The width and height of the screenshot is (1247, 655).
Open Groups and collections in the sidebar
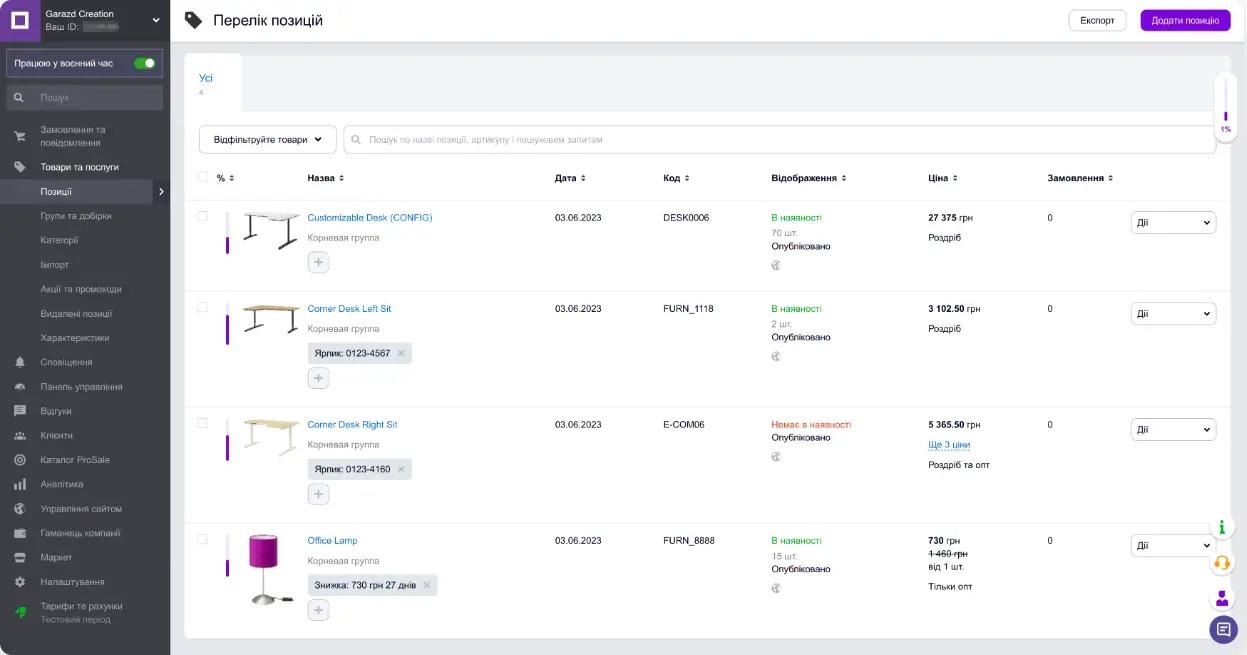point(76,216)
